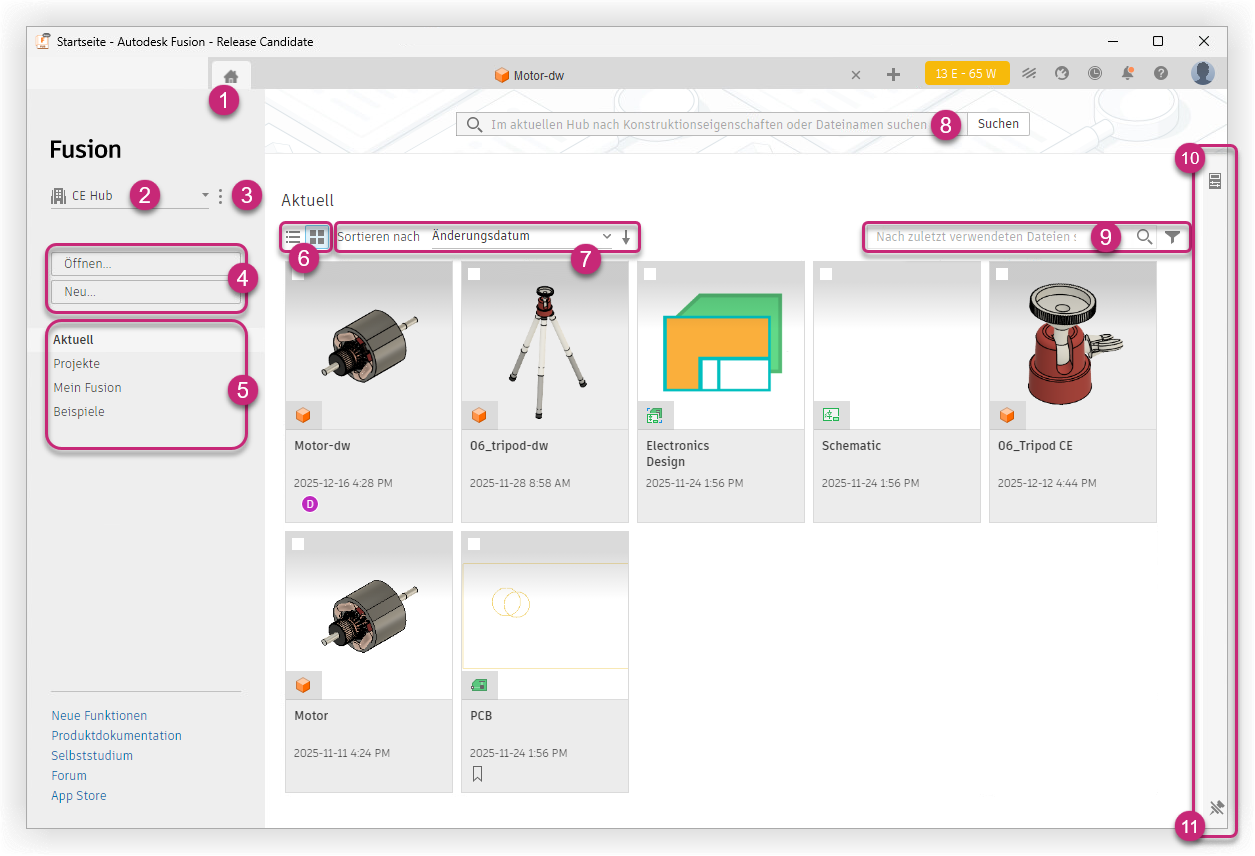The image size is (1255, 856).
Task: Select Mein Fusion in the sidebar
Action: pos(88,388)
